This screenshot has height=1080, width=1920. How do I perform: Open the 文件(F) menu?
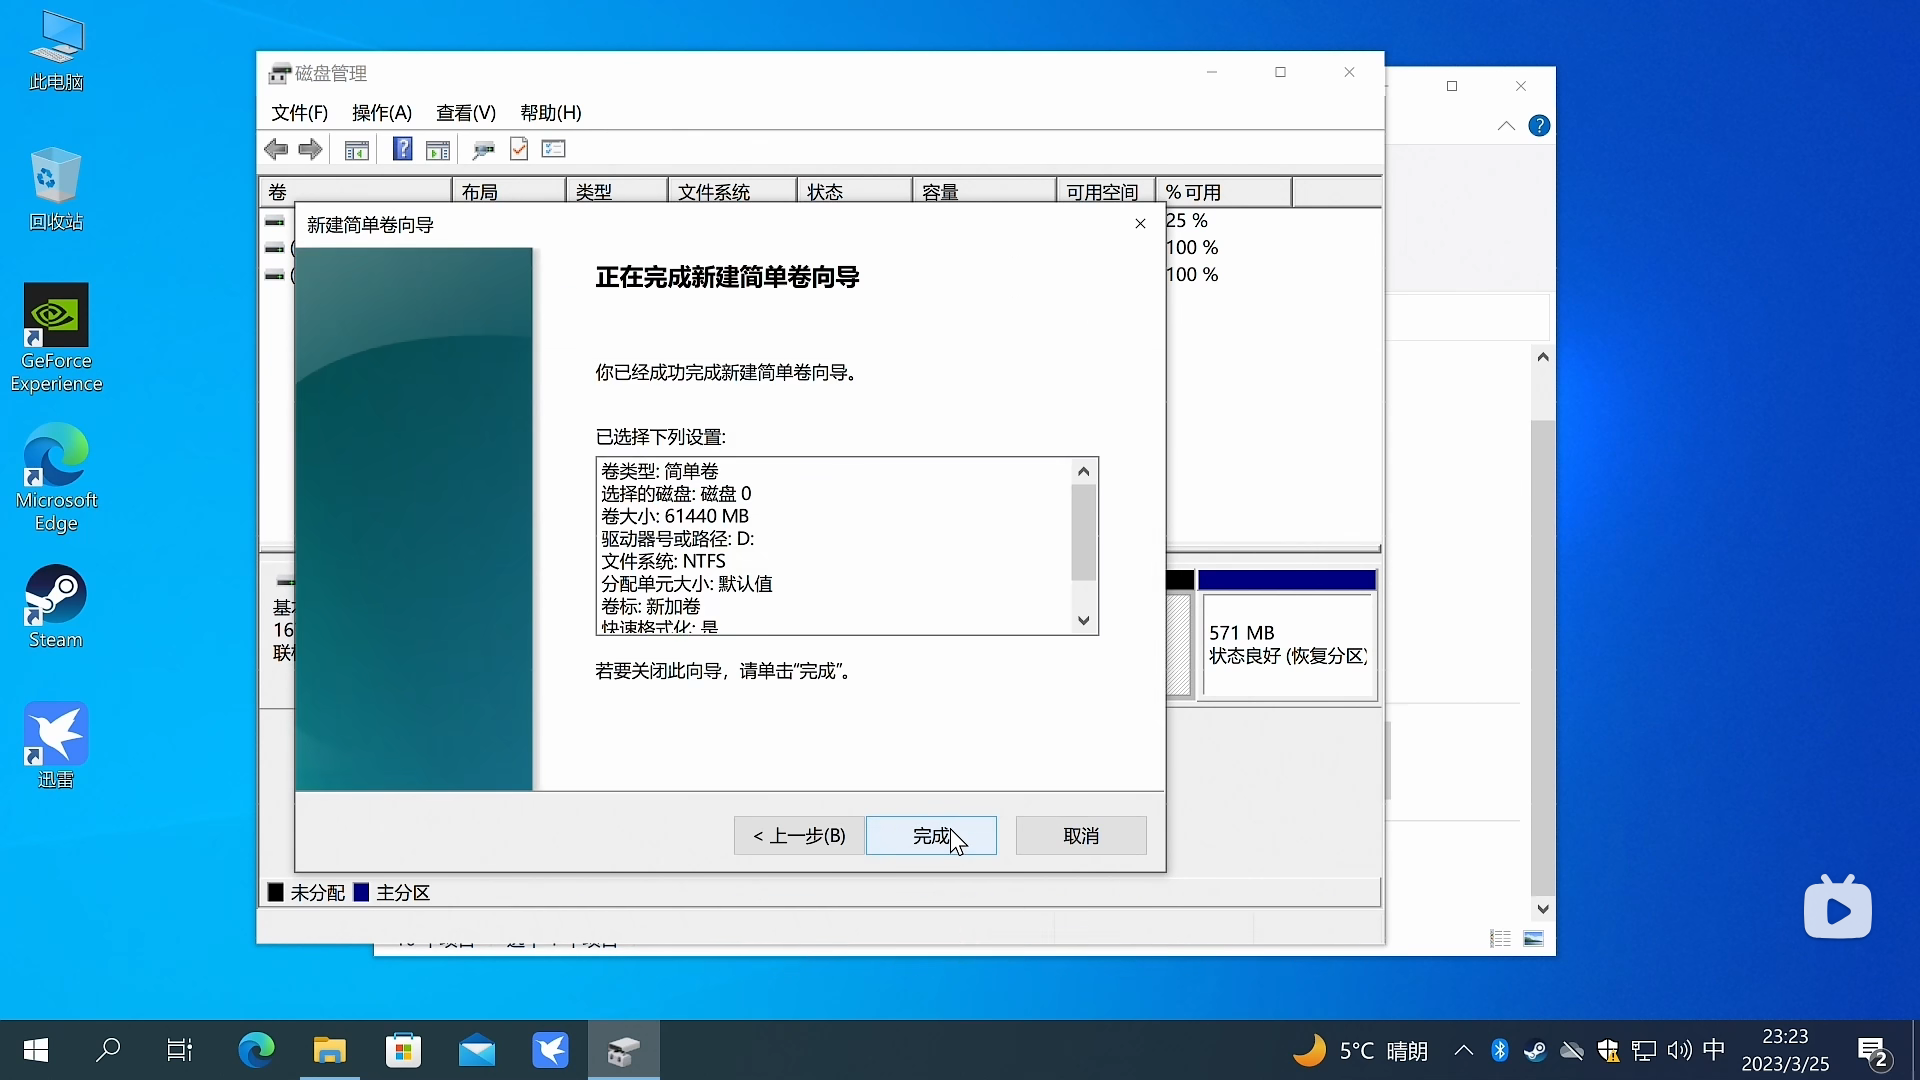299,112
